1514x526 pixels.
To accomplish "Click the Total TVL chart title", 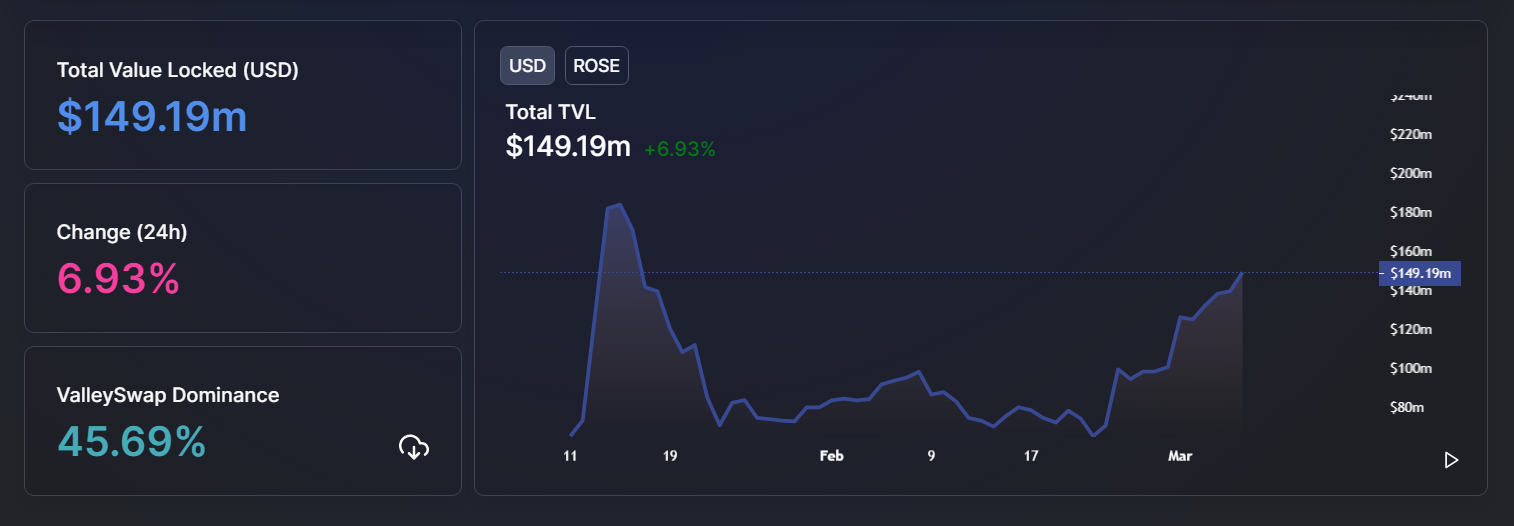I will [x=550, y=112].
